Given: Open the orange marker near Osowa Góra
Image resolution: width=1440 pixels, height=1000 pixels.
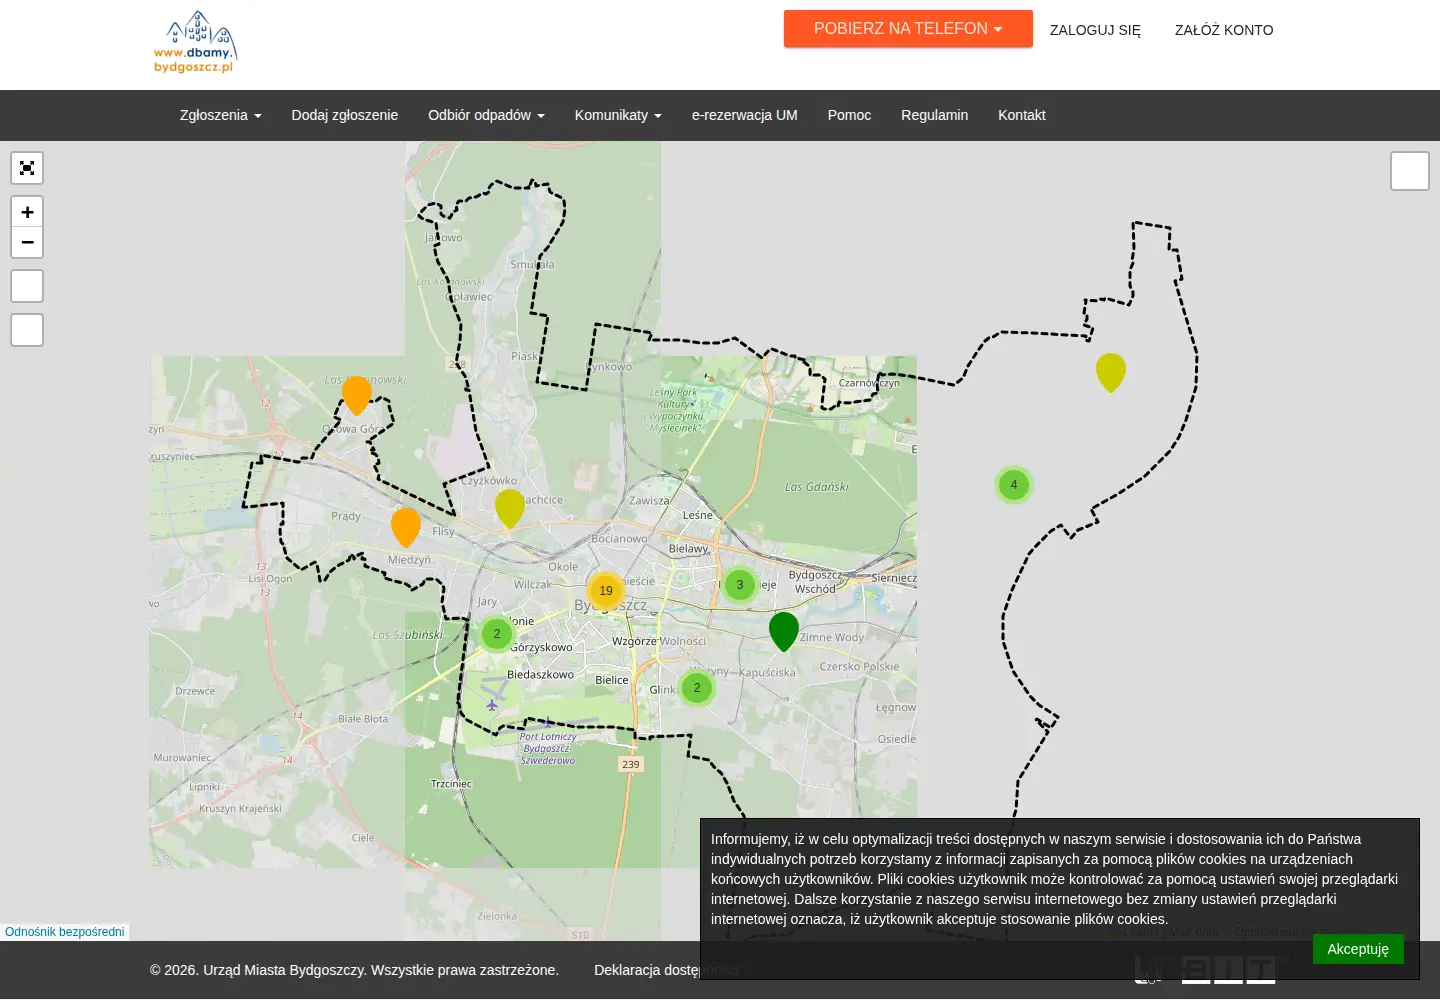Looking at the screenshot, I should point(357,395).
